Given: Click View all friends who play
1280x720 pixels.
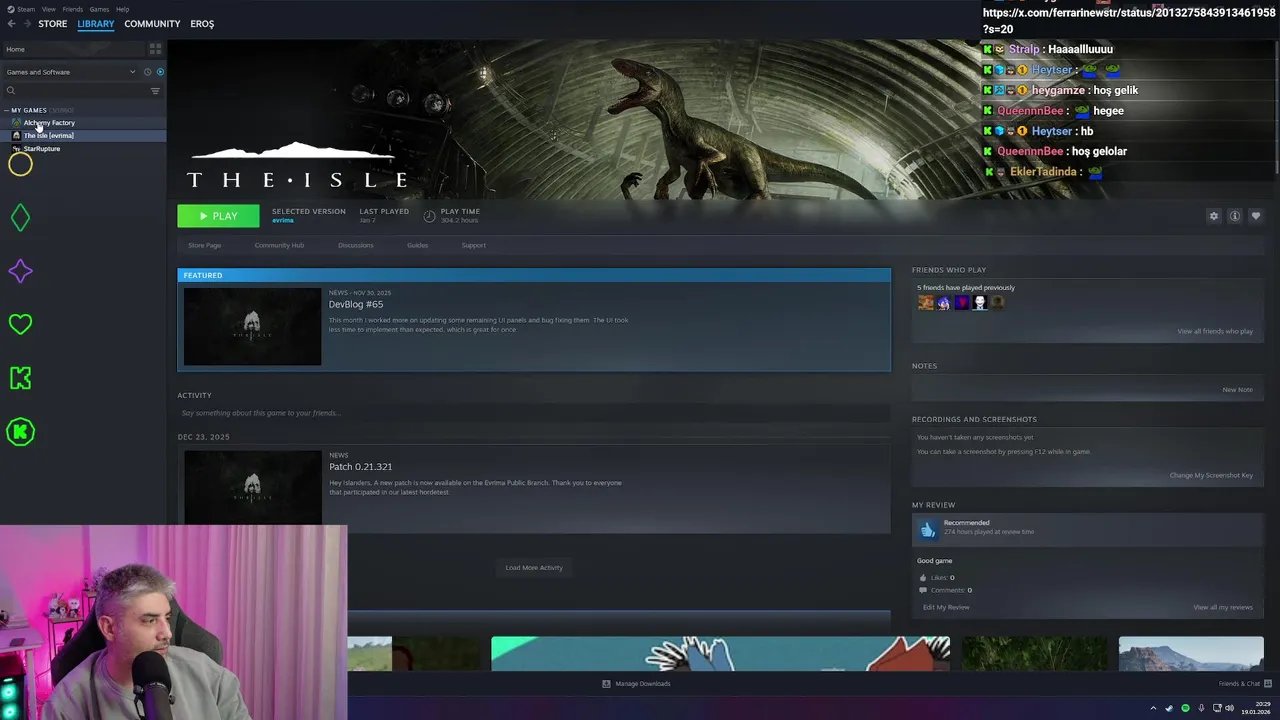Looking at the screenshot, I should tap(1215, 331).
